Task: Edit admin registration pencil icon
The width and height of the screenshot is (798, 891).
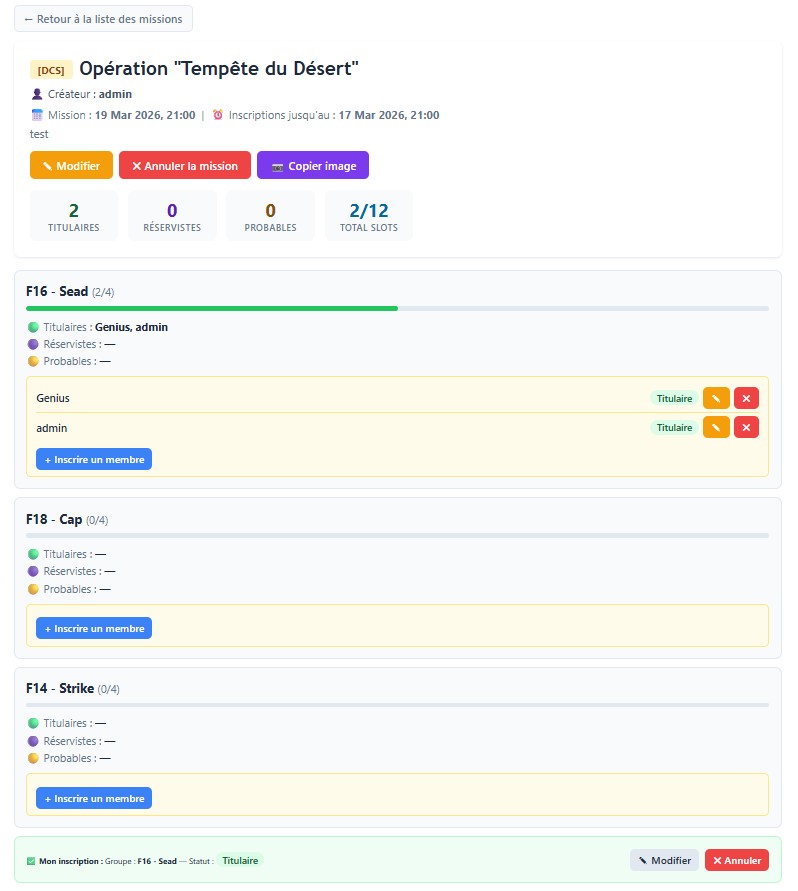Action: [716, 427]
